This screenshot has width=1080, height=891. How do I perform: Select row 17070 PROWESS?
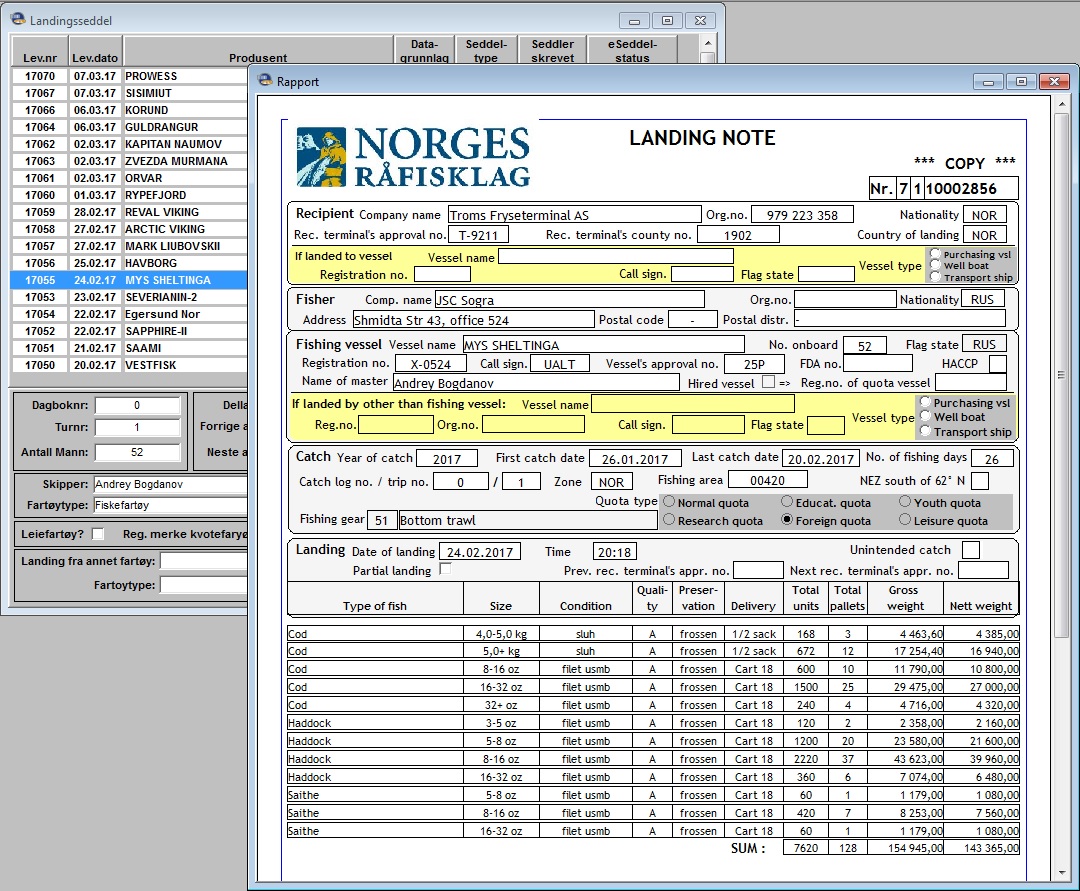129,76
